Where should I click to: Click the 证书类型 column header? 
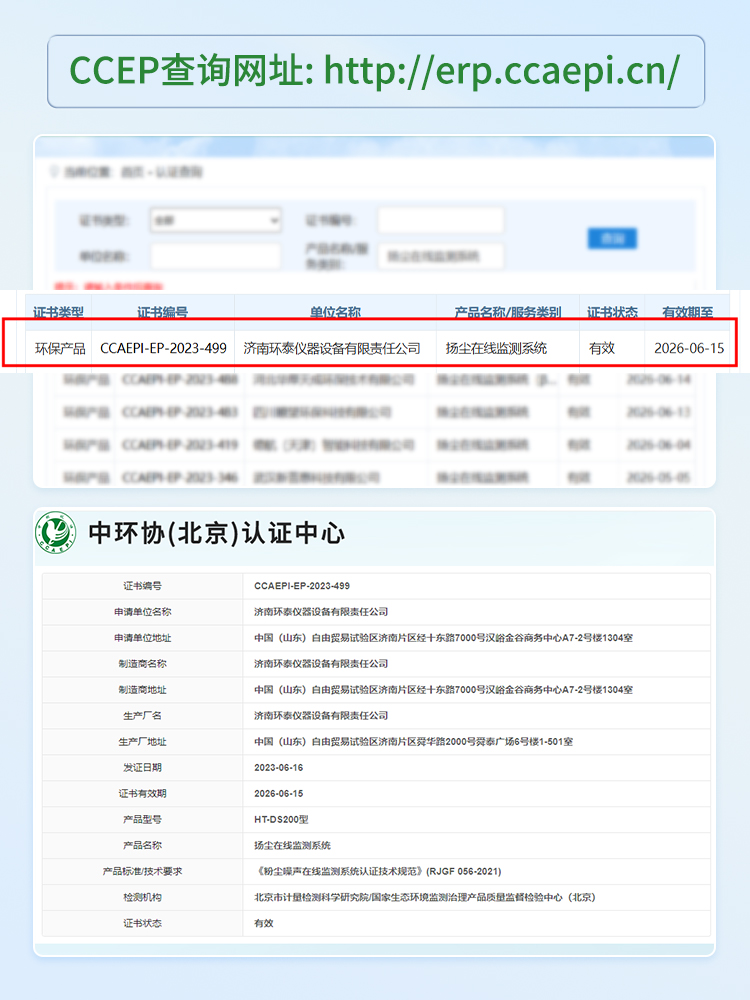coord(59,312)
